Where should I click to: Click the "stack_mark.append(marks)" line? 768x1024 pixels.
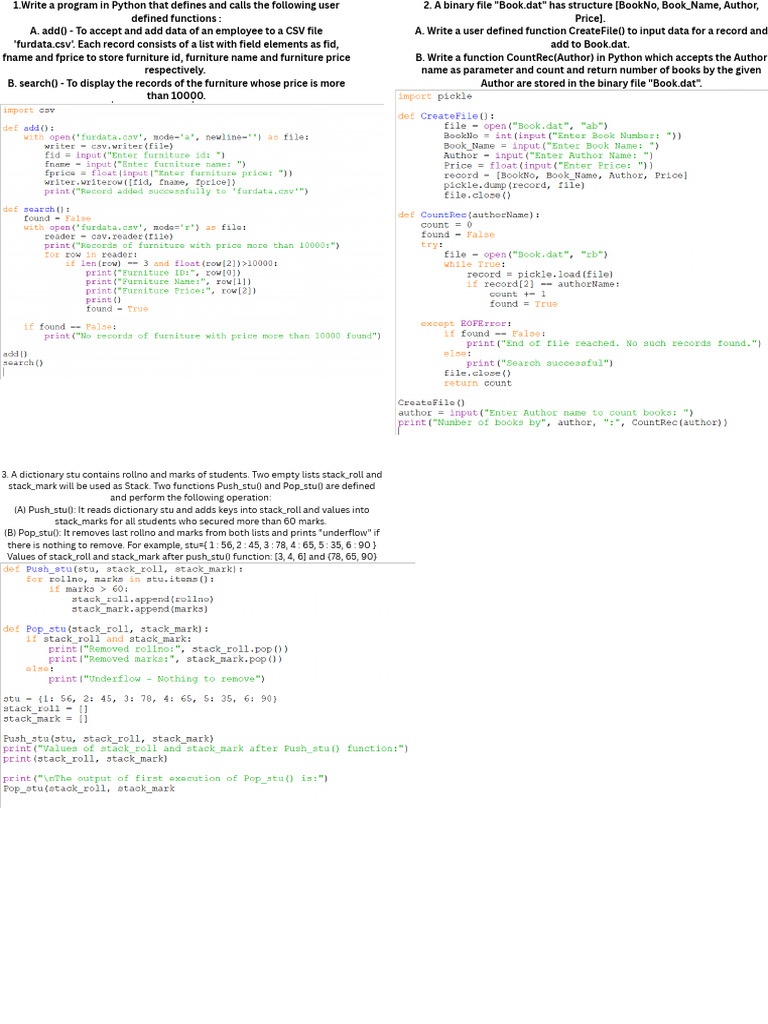point(140,609)
